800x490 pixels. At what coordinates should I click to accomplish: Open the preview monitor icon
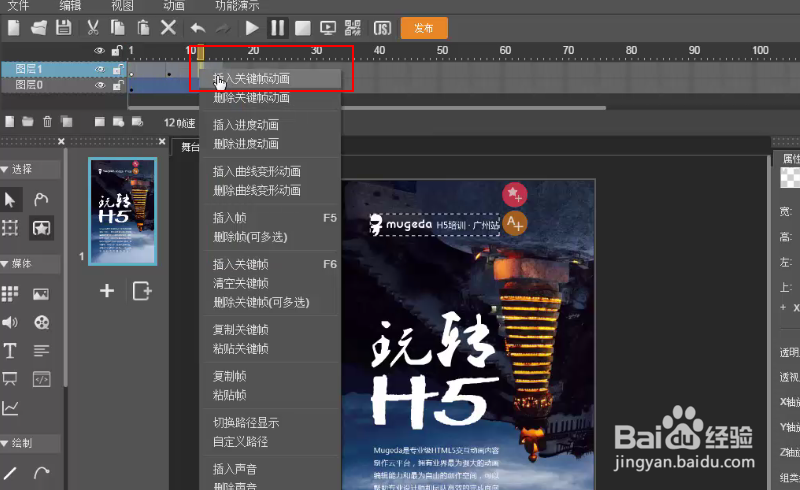[x=328, y=28]
